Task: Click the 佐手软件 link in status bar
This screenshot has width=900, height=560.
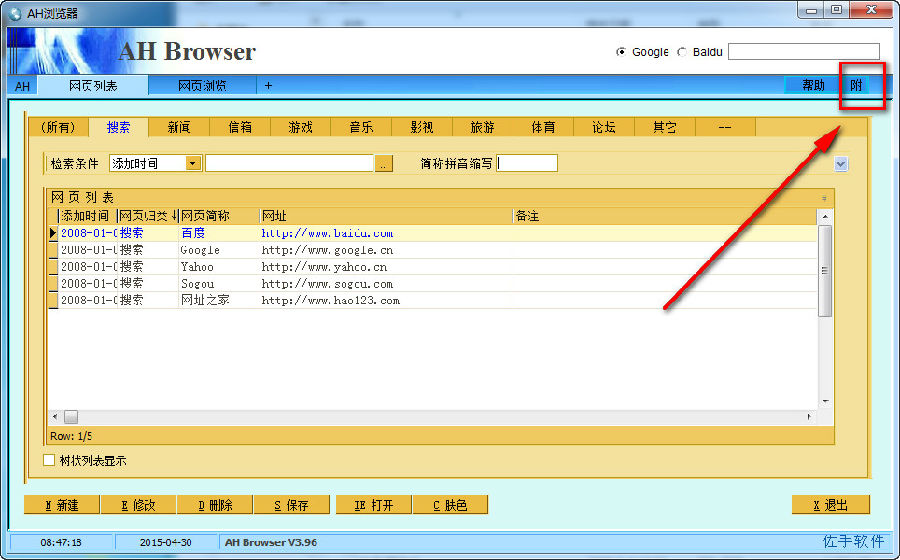Action: point(854,541)
